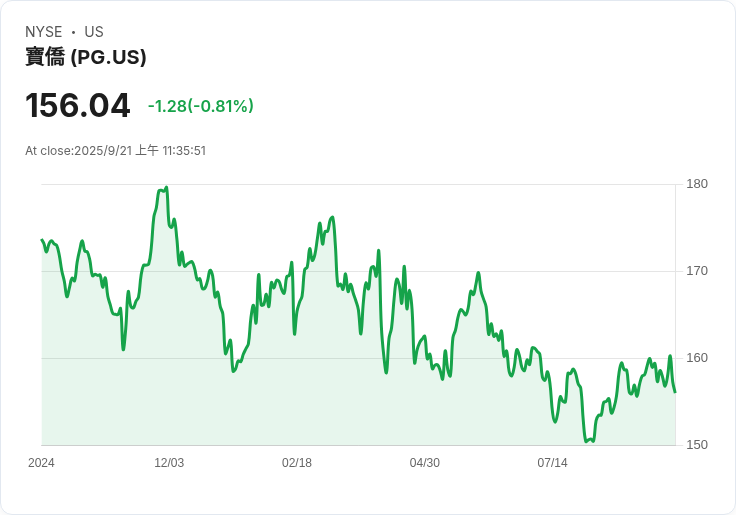Click the 160 y-axis price label
Image resolution: width=736 pixels, height=515 pixels.
(697, 358)
